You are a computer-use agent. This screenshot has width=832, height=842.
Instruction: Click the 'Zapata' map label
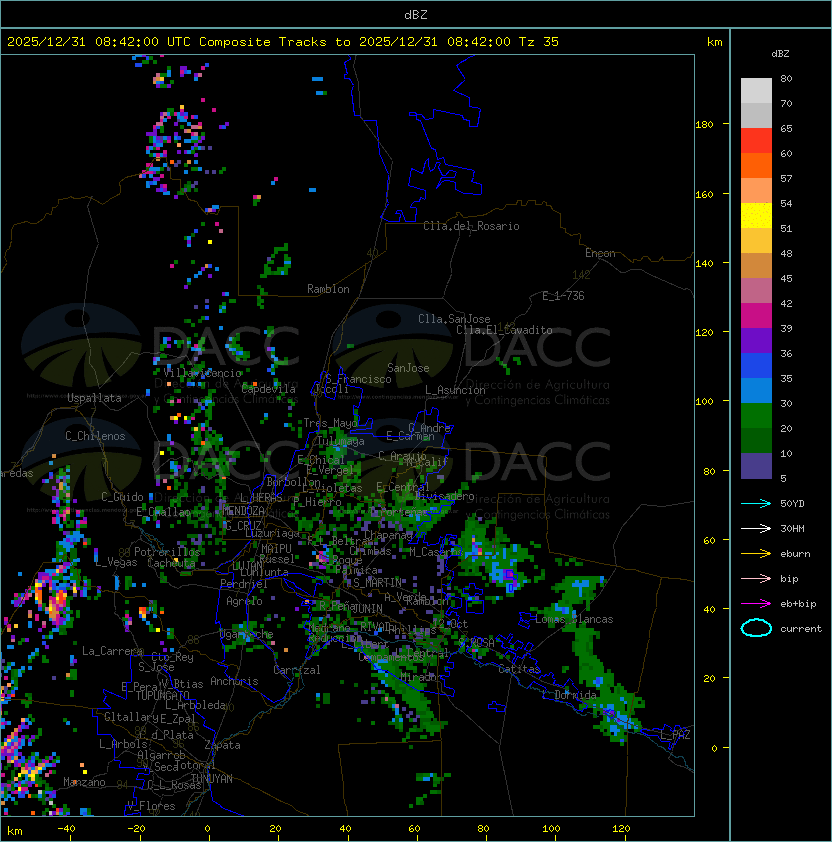pyautogui.click(x=222, y=745)
